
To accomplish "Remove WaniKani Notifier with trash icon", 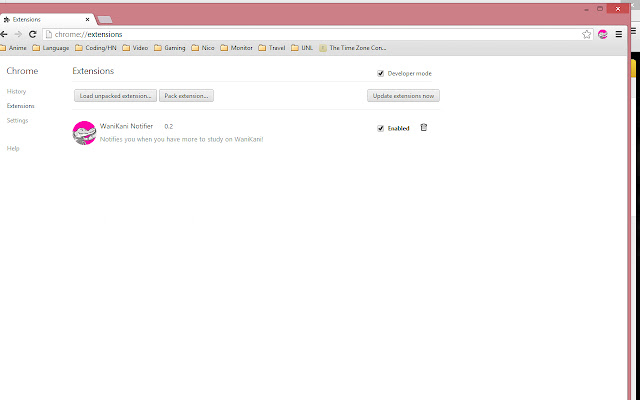I will (x=424, y=128).
